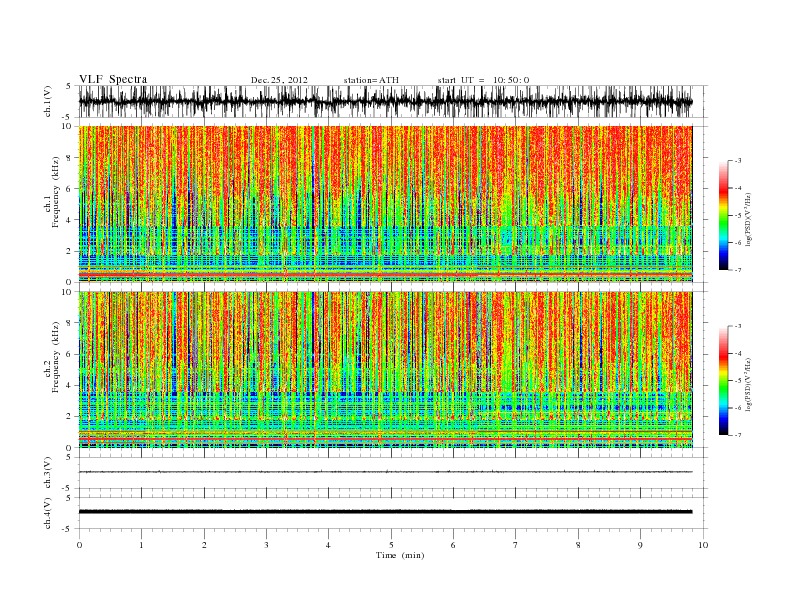The width and height of the screenshot is (792, 612).
Task: Click time axis tick label "5"
Action: (391, 545)
